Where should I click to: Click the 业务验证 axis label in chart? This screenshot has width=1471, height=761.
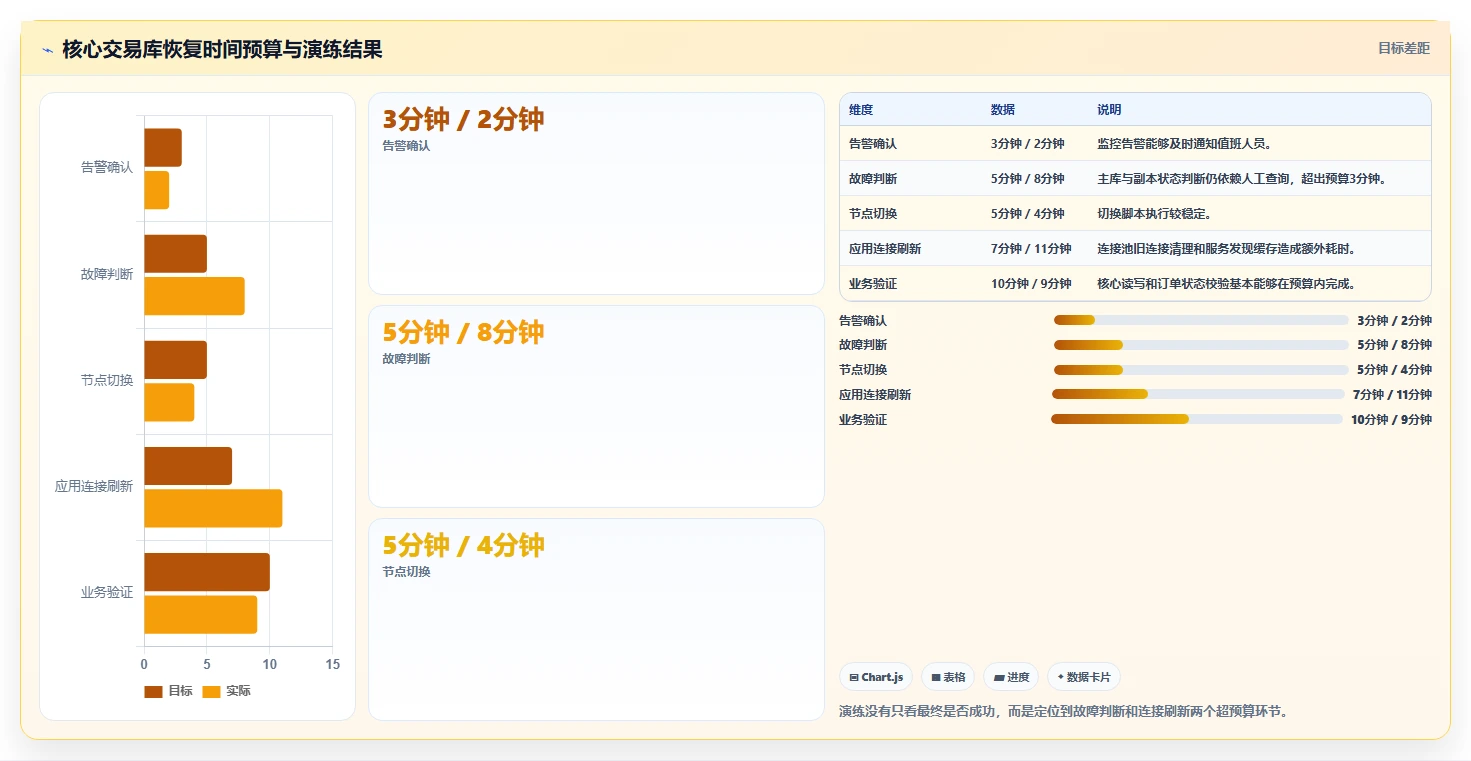click(107, 593)
